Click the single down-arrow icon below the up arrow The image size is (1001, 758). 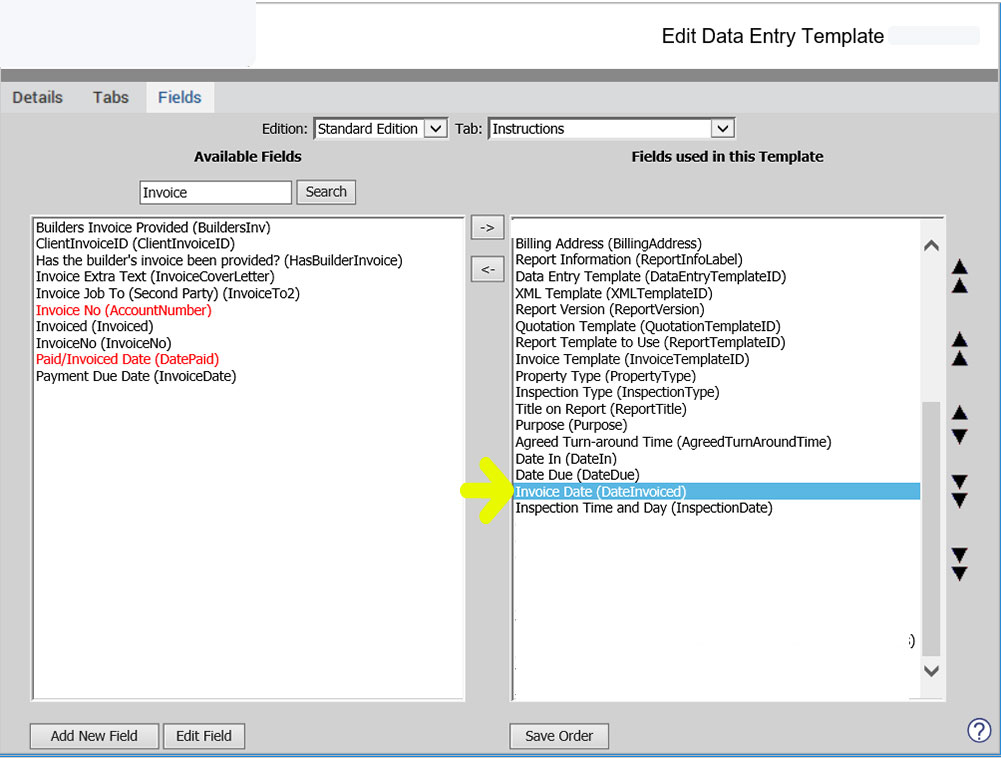960,437
